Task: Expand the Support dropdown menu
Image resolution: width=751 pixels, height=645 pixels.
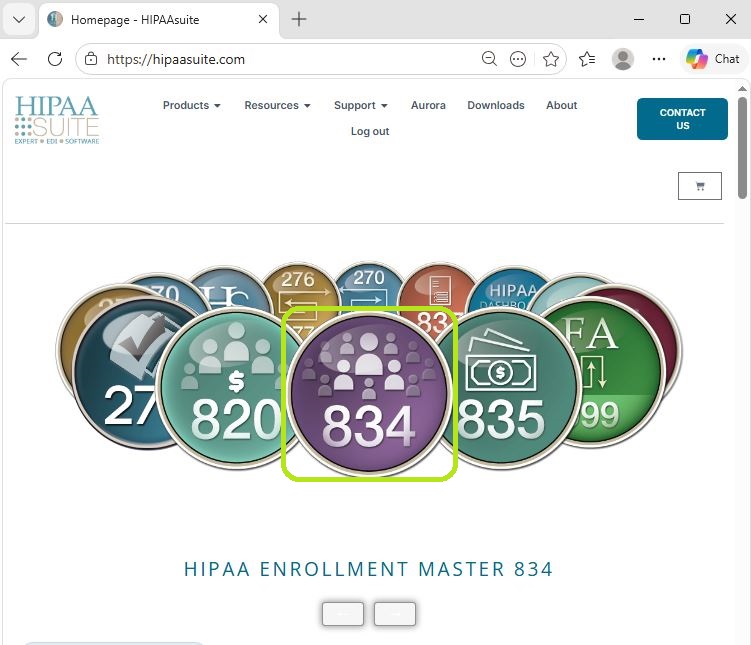Action: [361, 105]
